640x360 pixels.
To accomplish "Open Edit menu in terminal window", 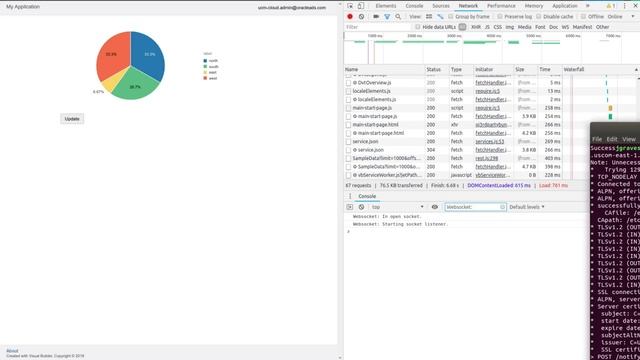I will [x=612, y=139].
